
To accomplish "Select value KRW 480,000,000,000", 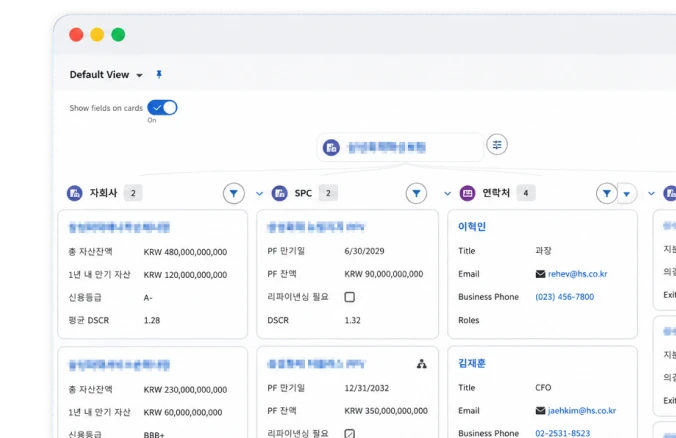I will point(185,252).
